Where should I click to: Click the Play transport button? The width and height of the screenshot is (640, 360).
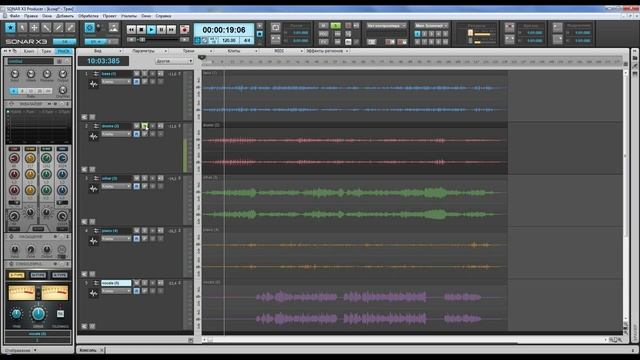click(151, 29)
